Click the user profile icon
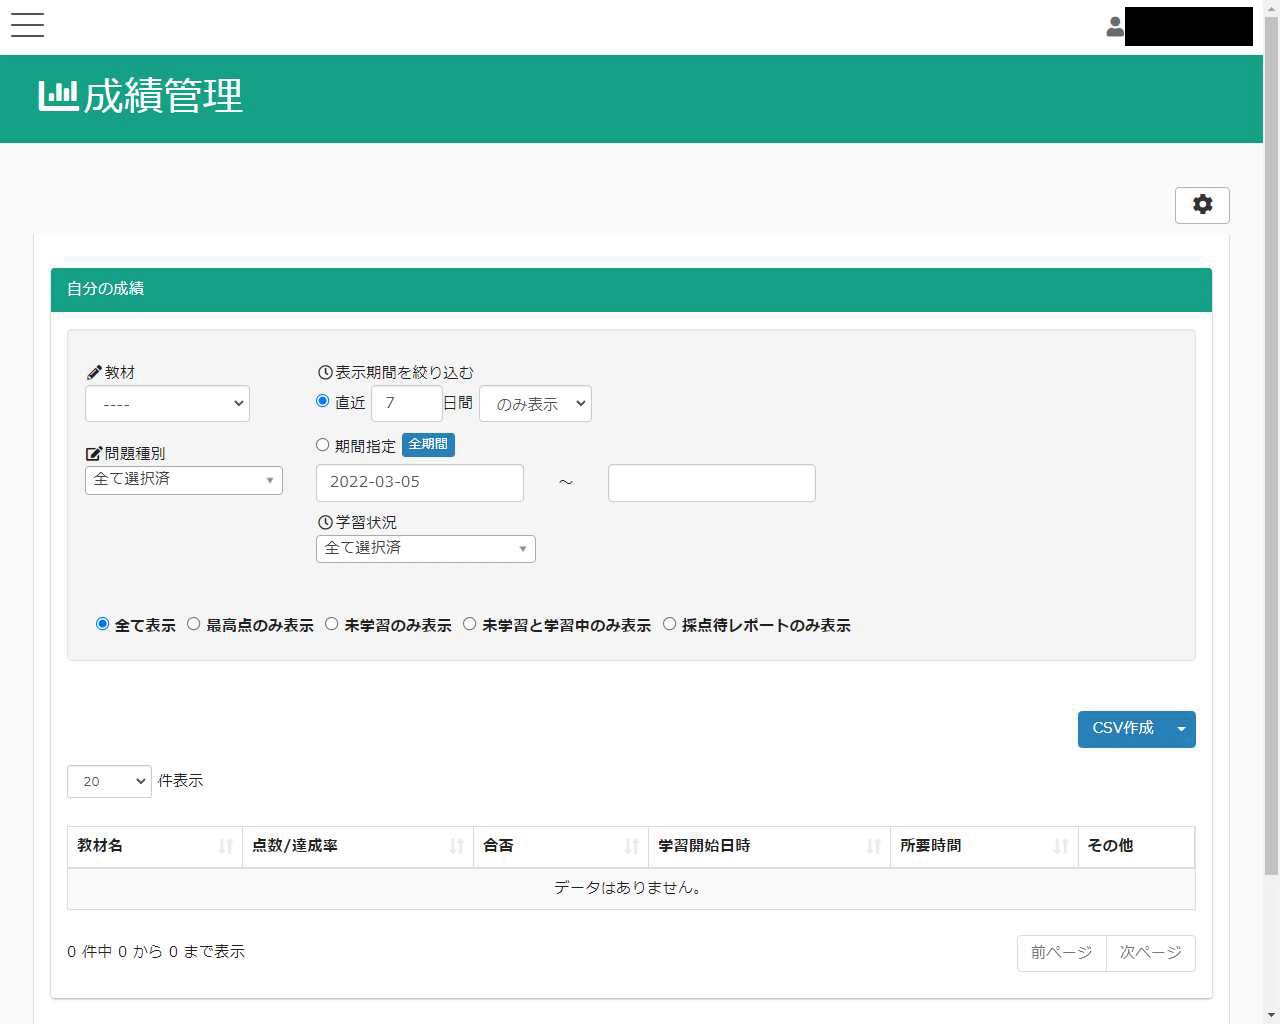The height and width of the screenshot is (1024, 1280). pos(1115,27)
